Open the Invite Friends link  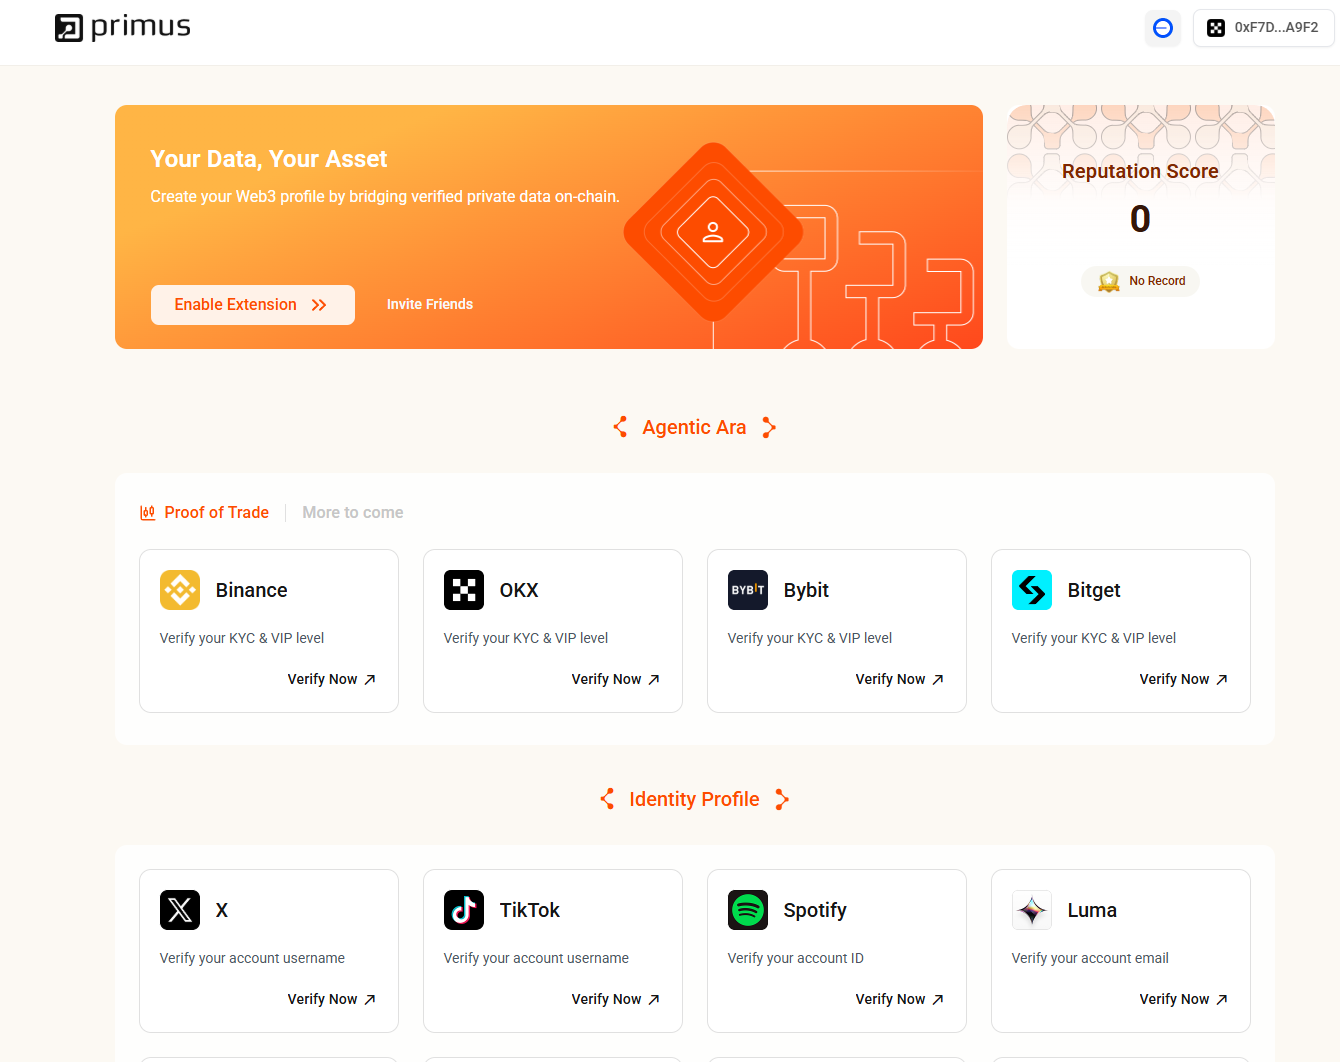430,304
